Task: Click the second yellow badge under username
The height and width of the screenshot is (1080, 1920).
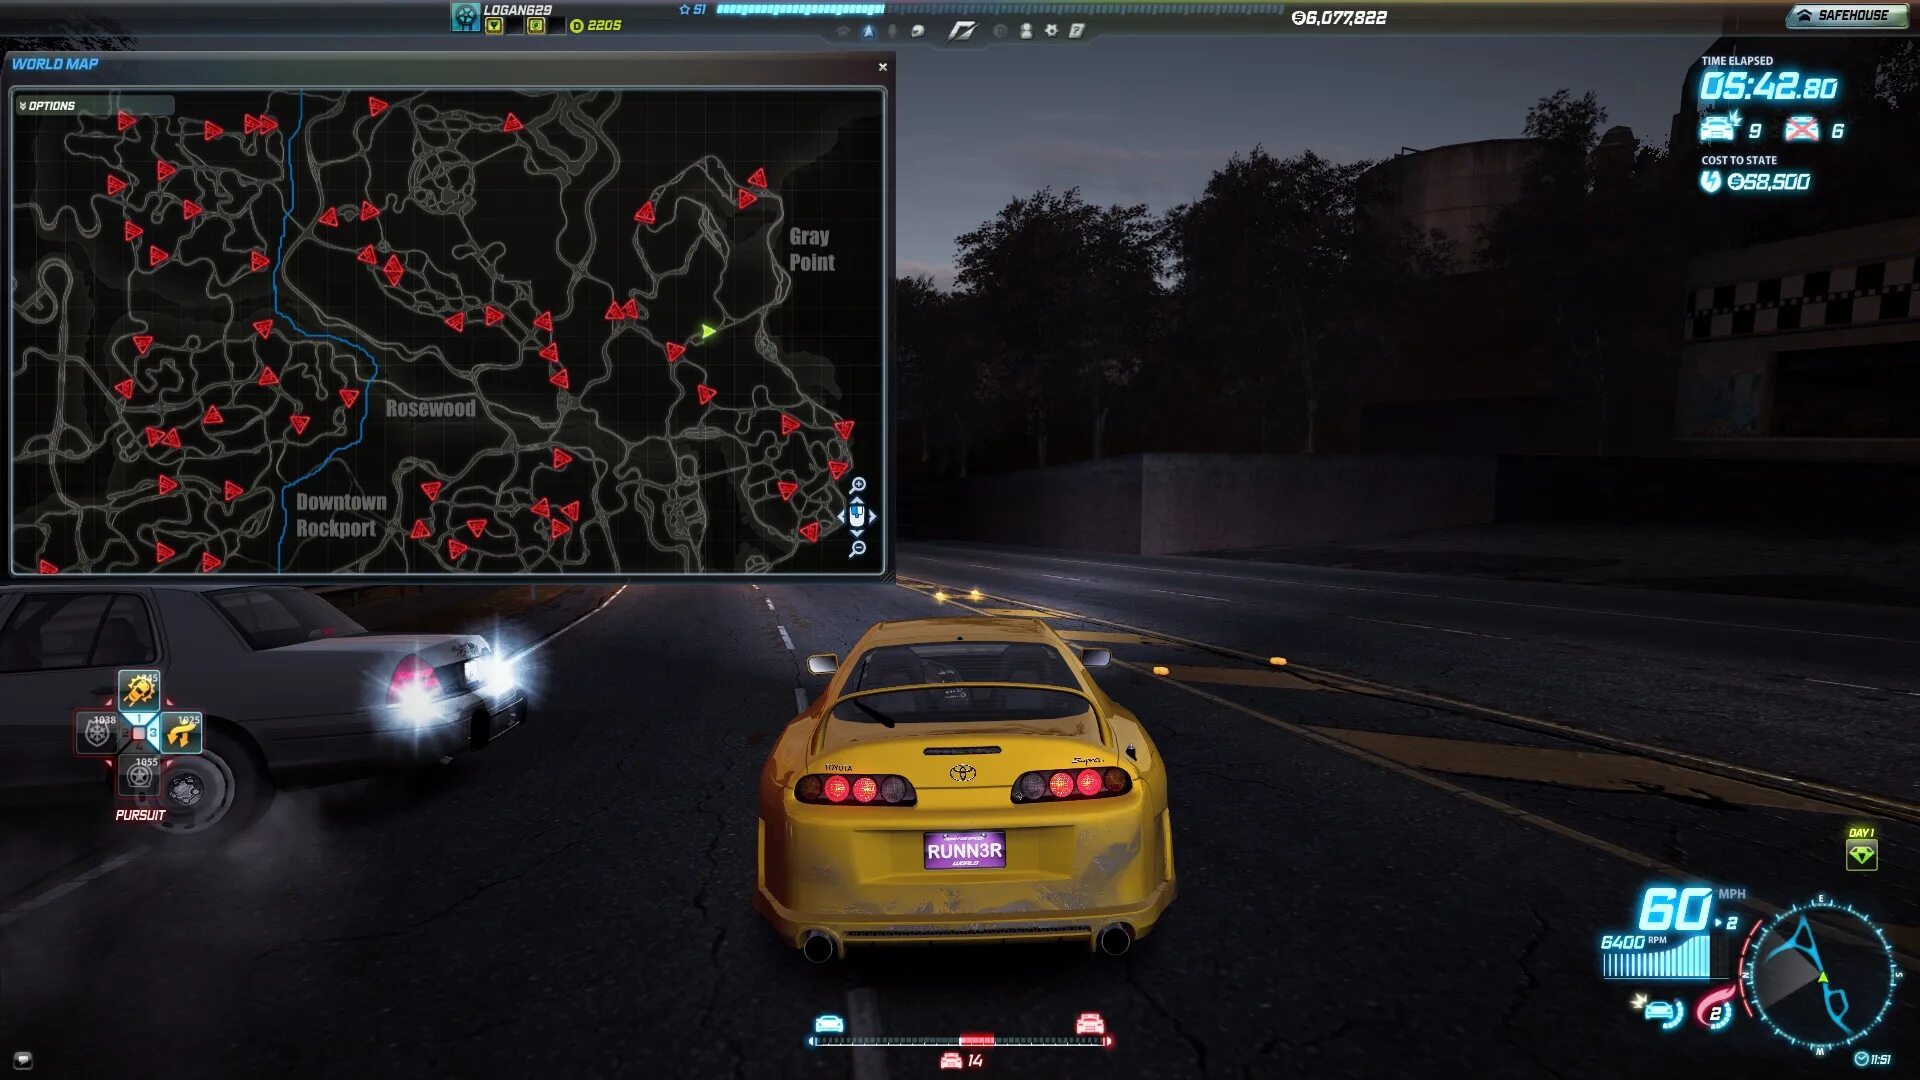Action: pos(536,26)
